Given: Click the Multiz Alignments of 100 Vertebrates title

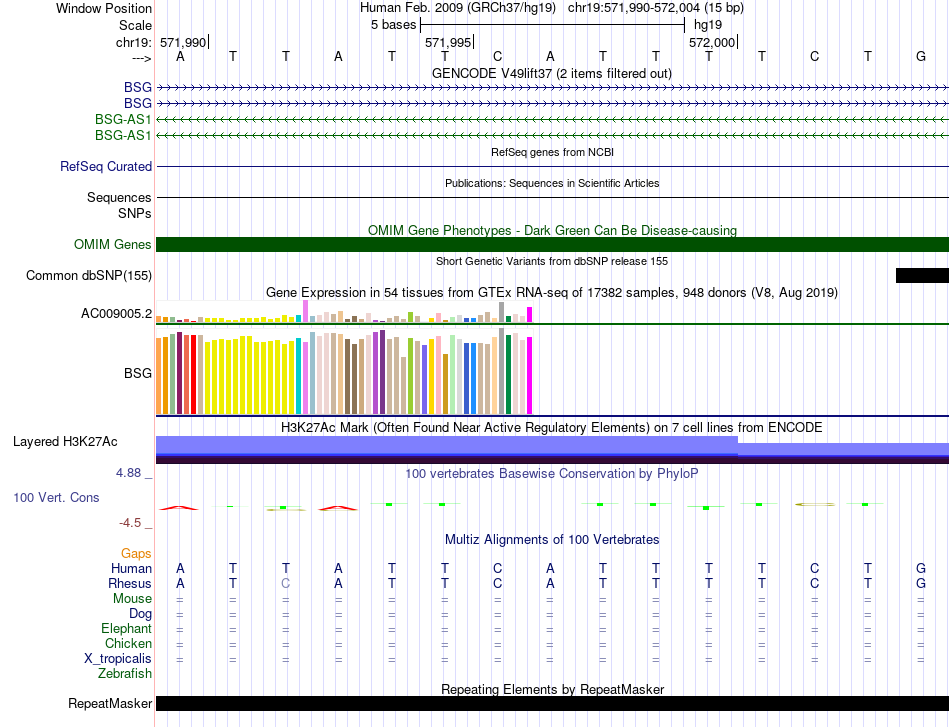Looking at the screenshot, I should click(x=552, y=539).
